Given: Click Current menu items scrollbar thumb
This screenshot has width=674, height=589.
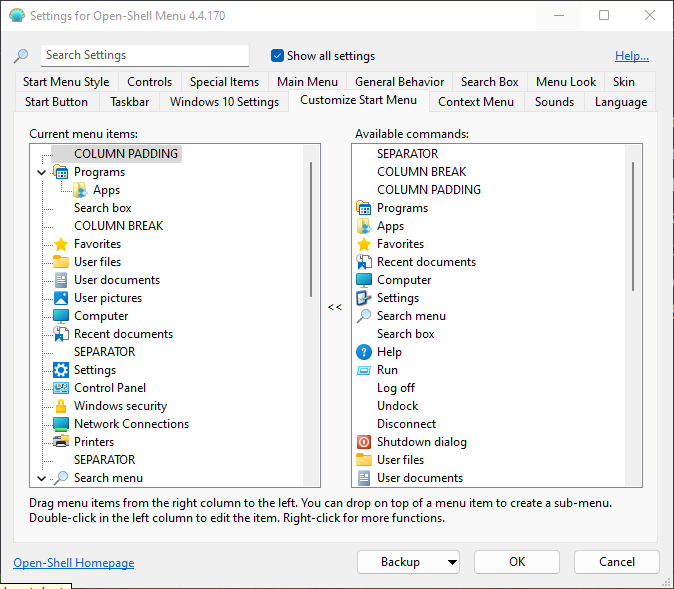Looking at the screenshot, I should tap(310, 229).
